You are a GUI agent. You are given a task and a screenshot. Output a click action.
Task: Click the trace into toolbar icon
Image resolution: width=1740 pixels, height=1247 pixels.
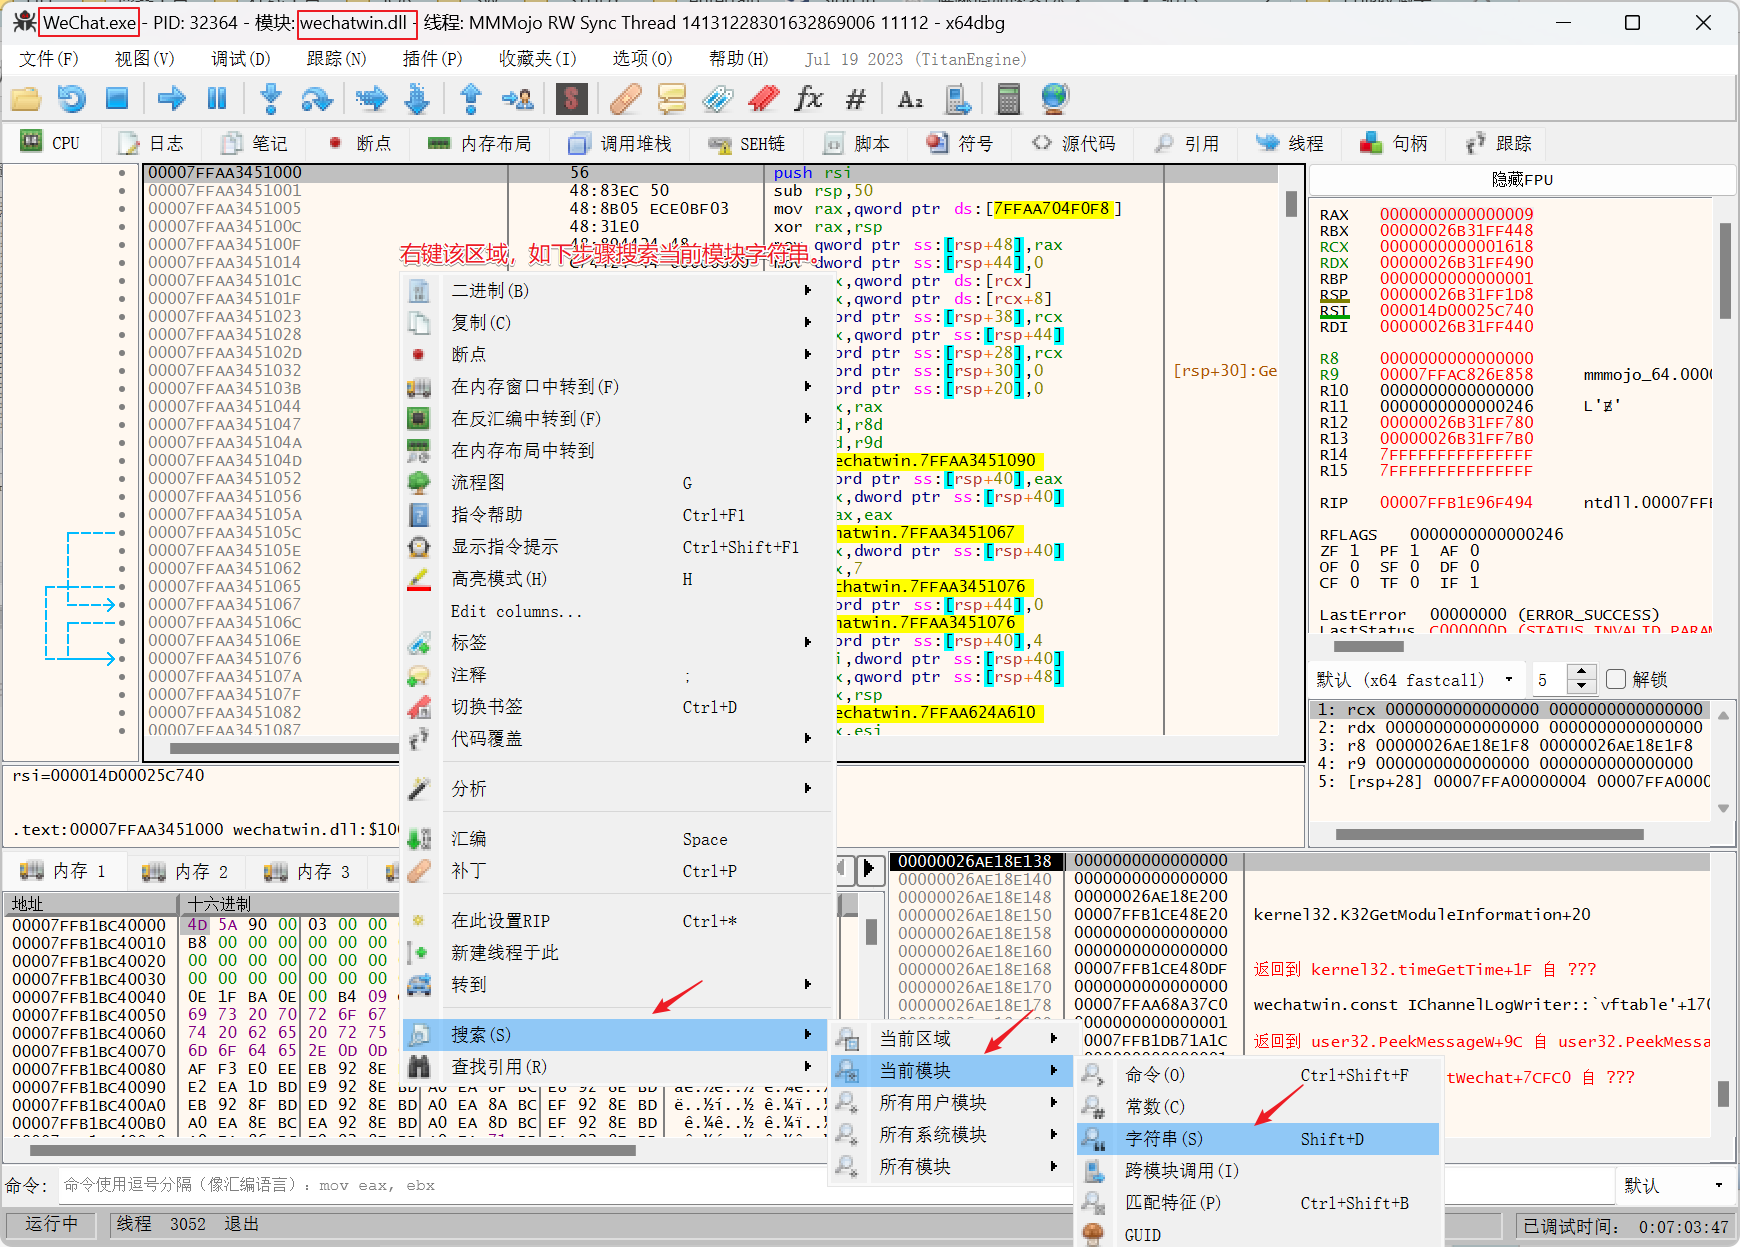click(371, 99)
